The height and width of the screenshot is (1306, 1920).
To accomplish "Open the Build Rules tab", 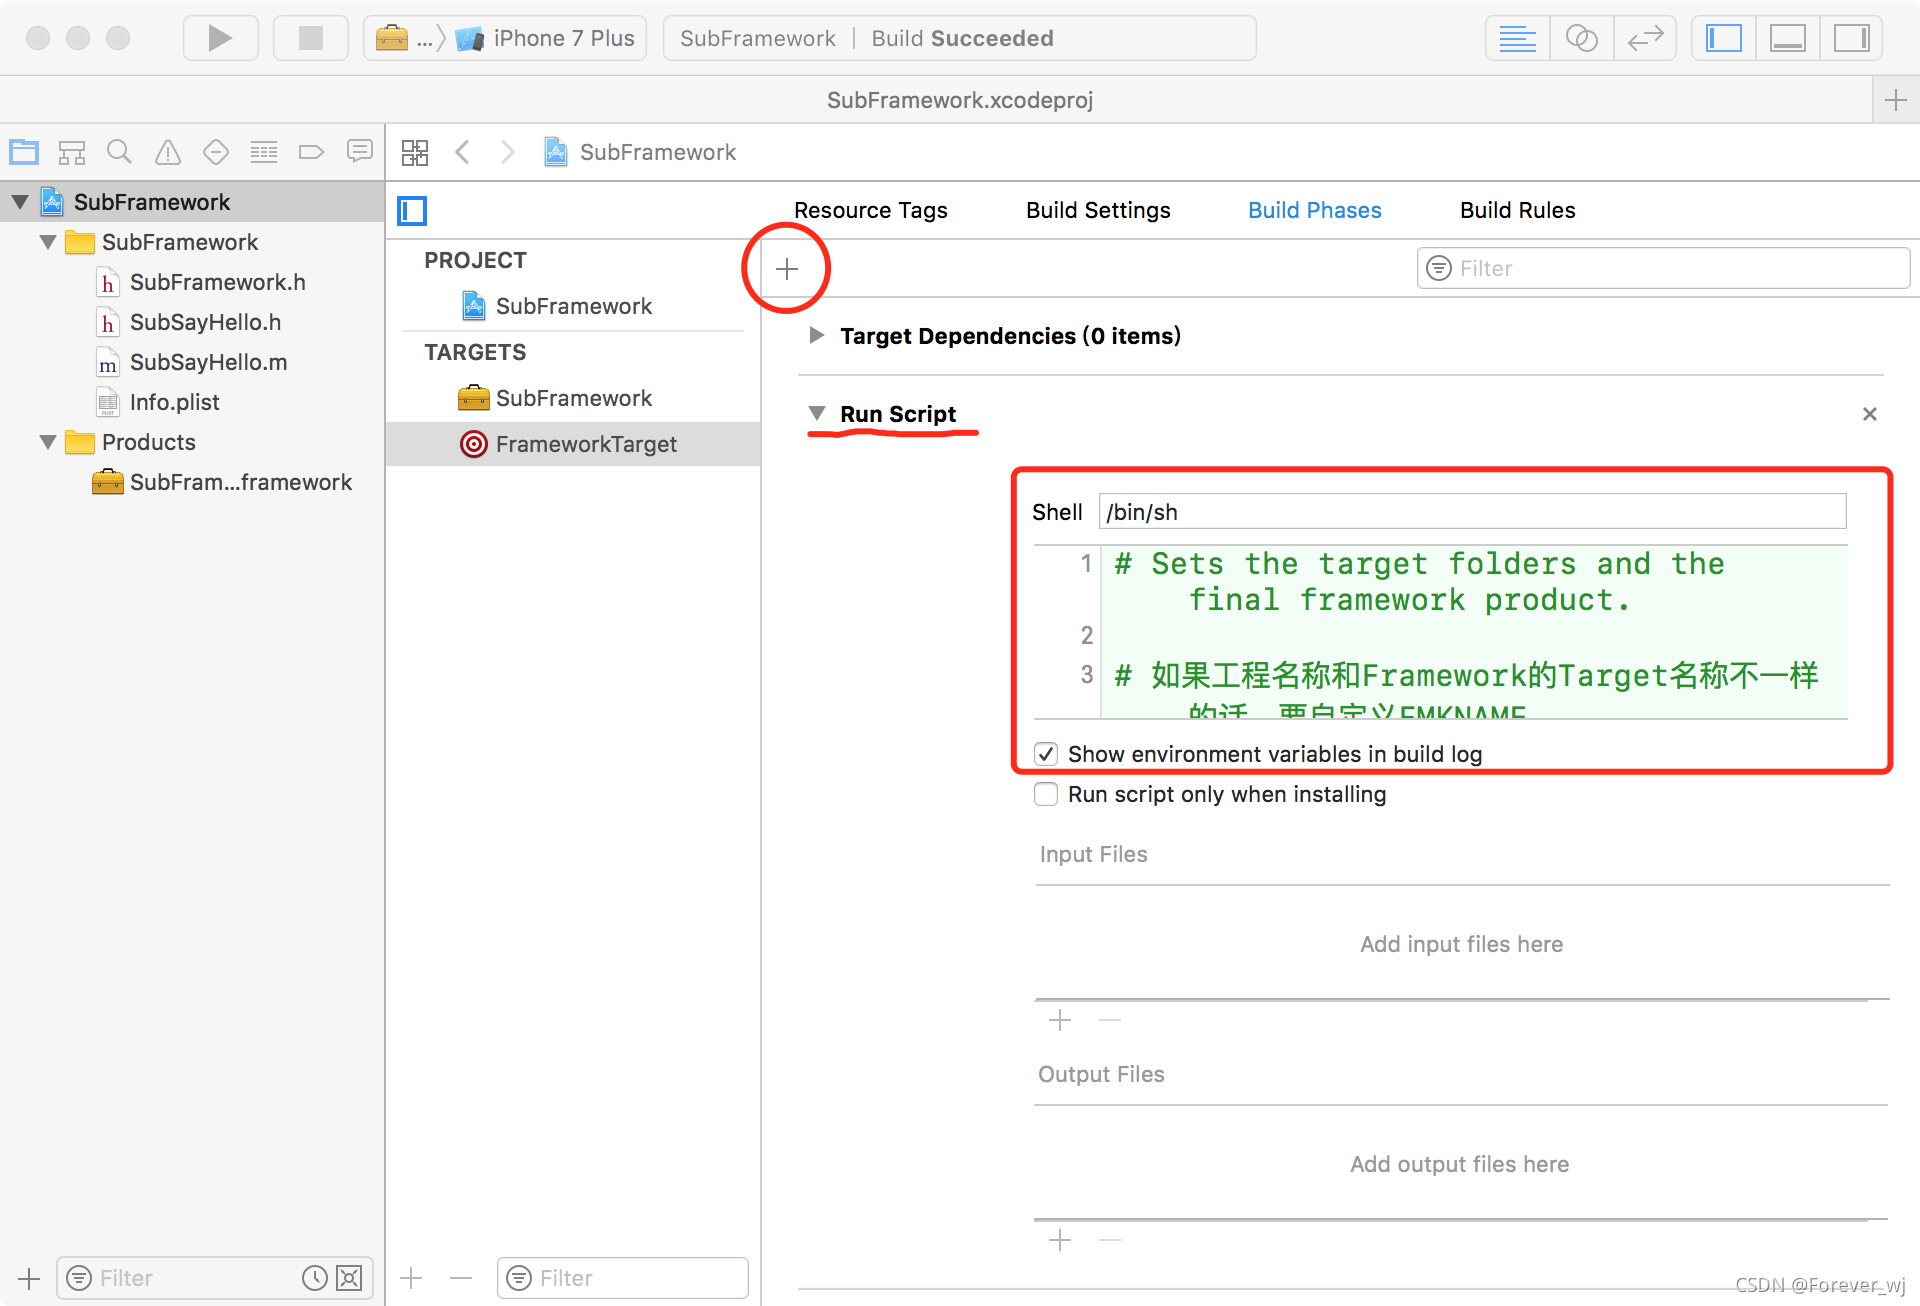I will pyautogui.click(x=1516, y=210).
